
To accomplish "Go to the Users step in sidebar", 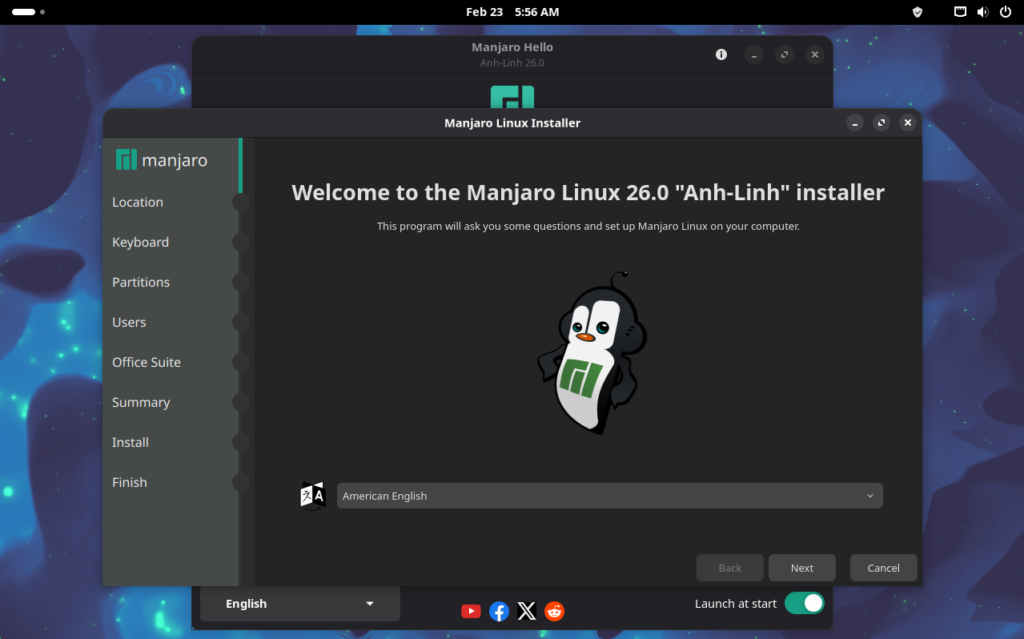I will 129,322.
